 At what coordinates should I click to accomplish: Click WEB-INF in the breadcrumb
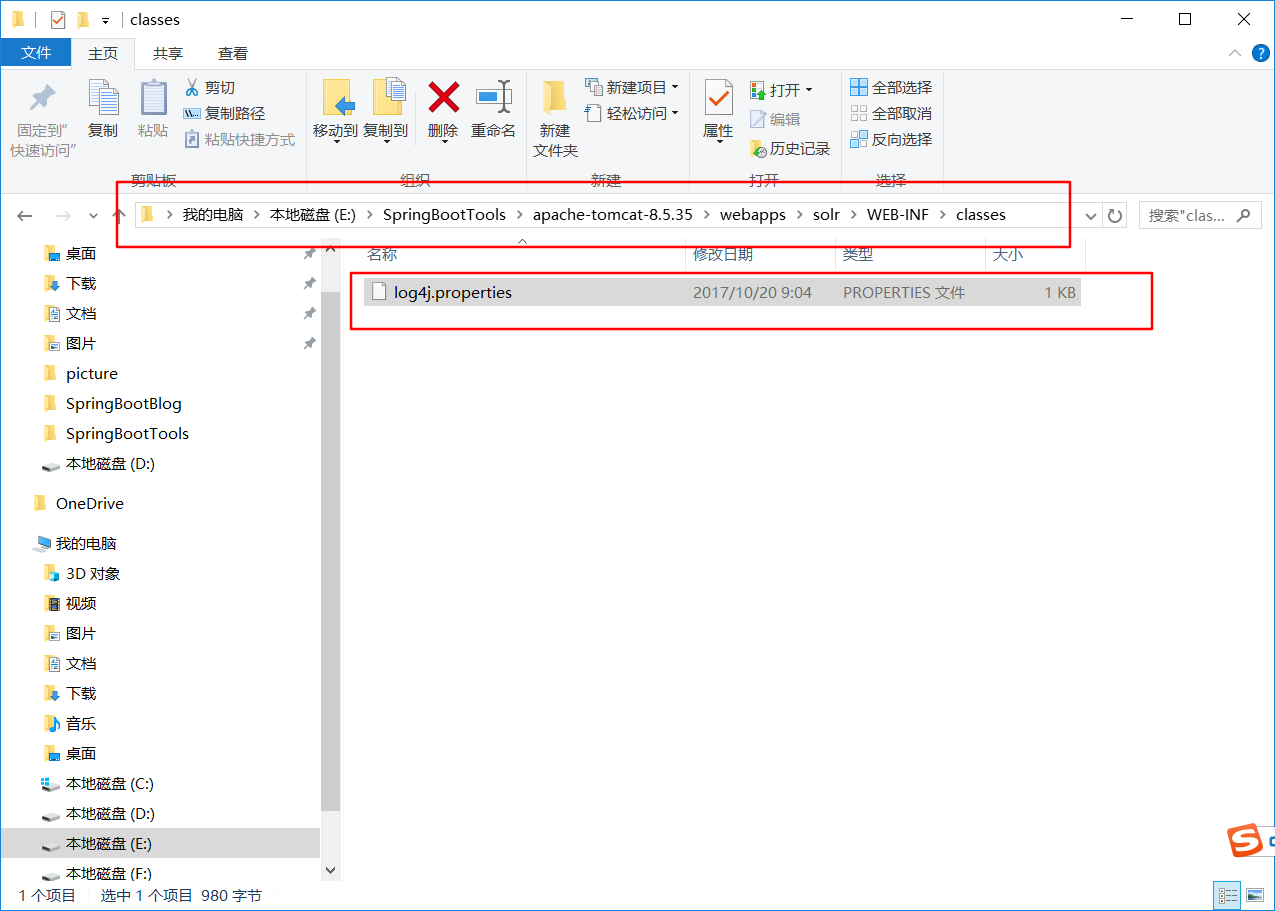(897, 215)
